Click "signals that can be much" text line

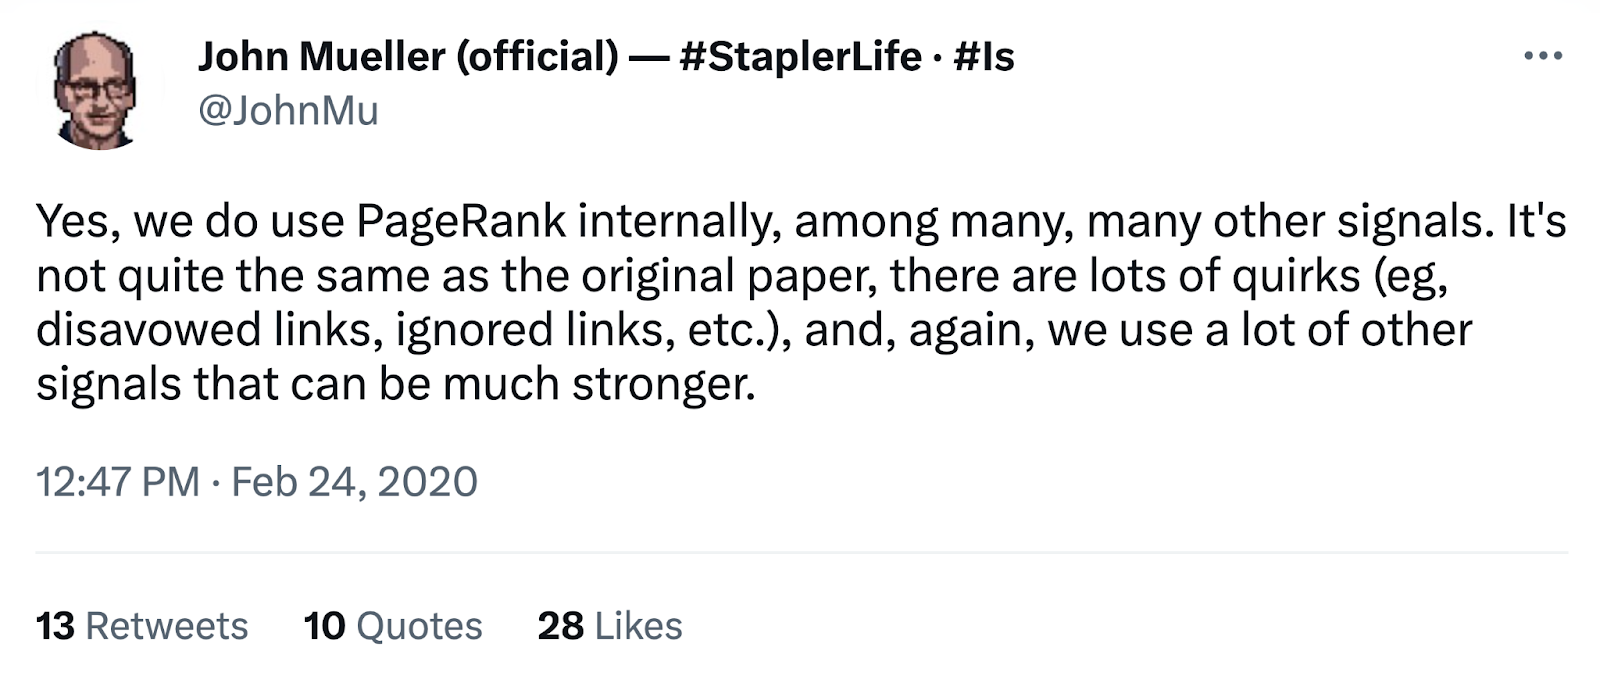click(x=298, y=385)
